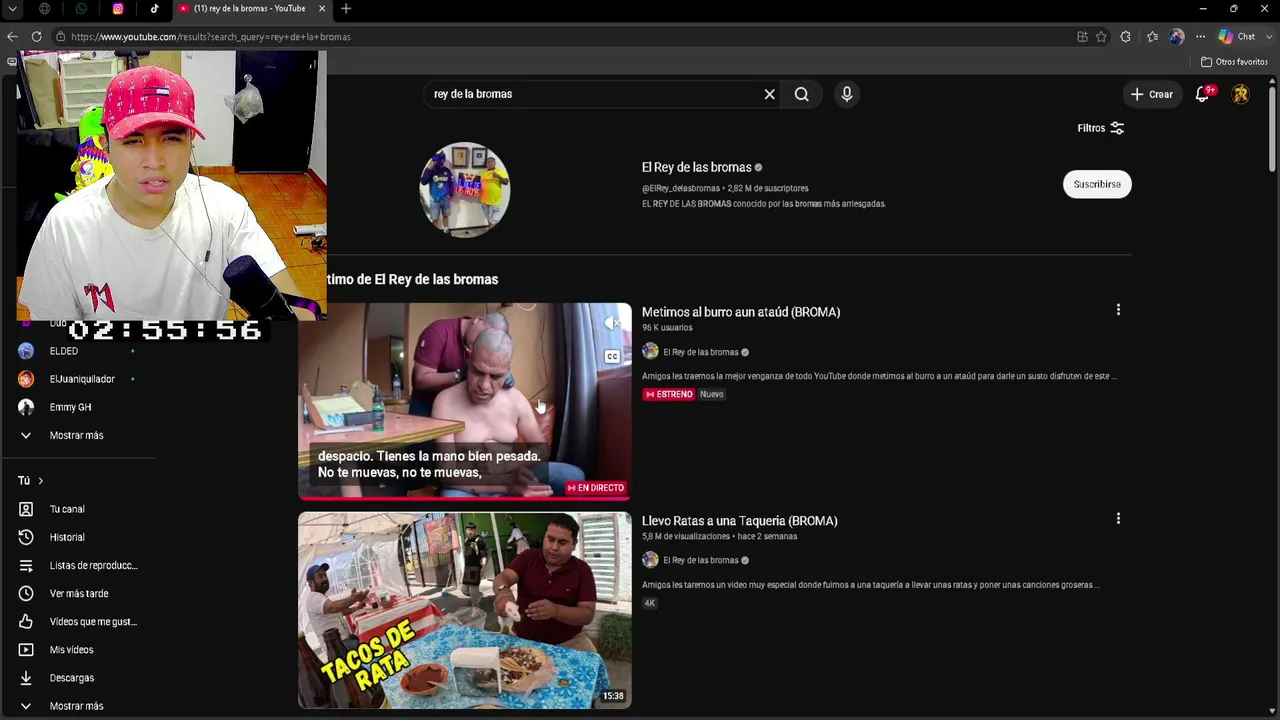Viewport: 1280px width, 720px height.
Task: Switch to the globe icon pinned tab
Action: click(45, 9)
